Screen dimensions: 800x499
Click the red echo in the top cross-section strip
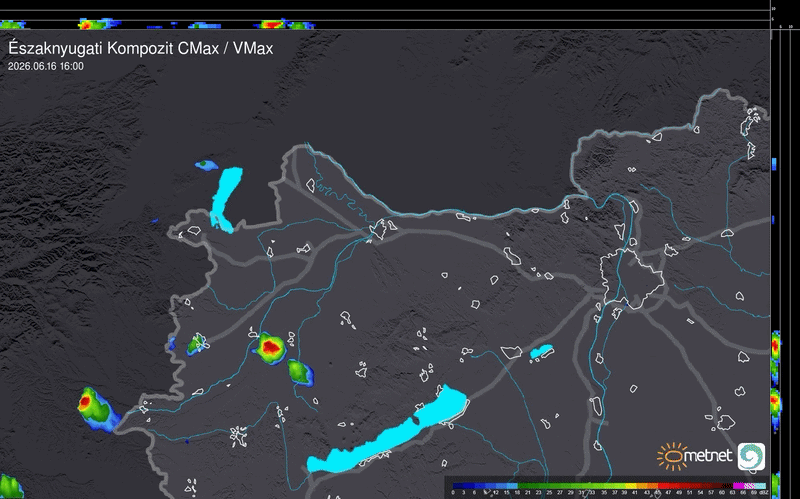(272, 24)
